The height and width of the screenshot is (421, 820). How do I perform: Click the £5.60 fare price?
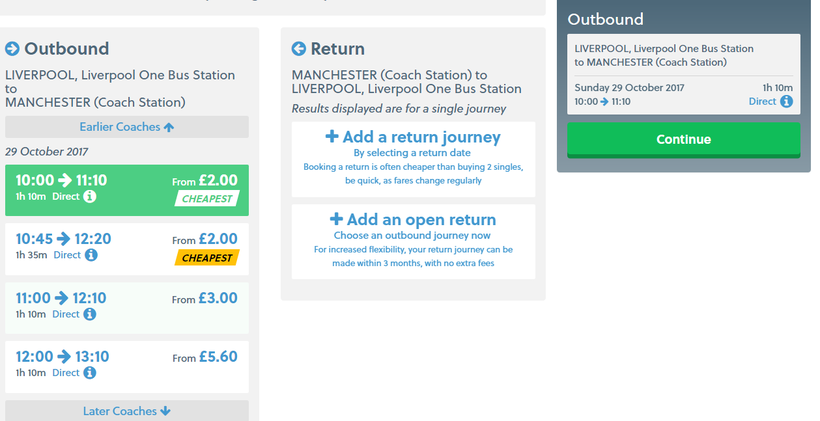(x=217, y=357)
